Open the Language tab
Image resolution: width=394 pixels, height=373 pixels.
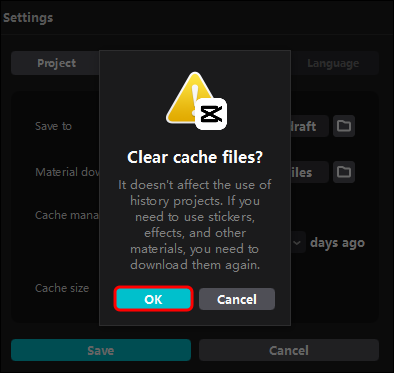point(334,63)
